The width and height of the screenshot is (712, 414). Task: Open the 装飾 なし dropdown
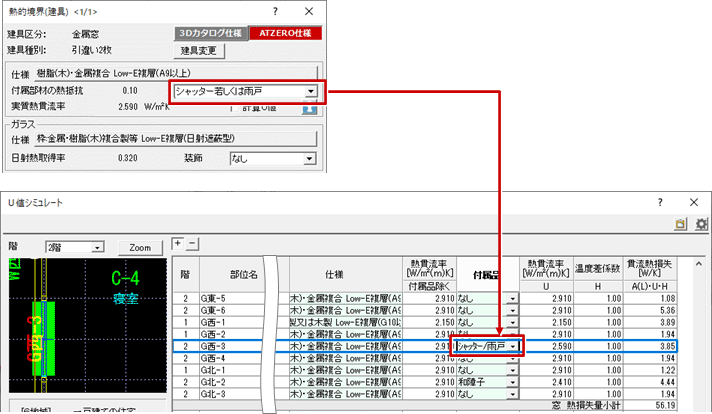point(309,159)
